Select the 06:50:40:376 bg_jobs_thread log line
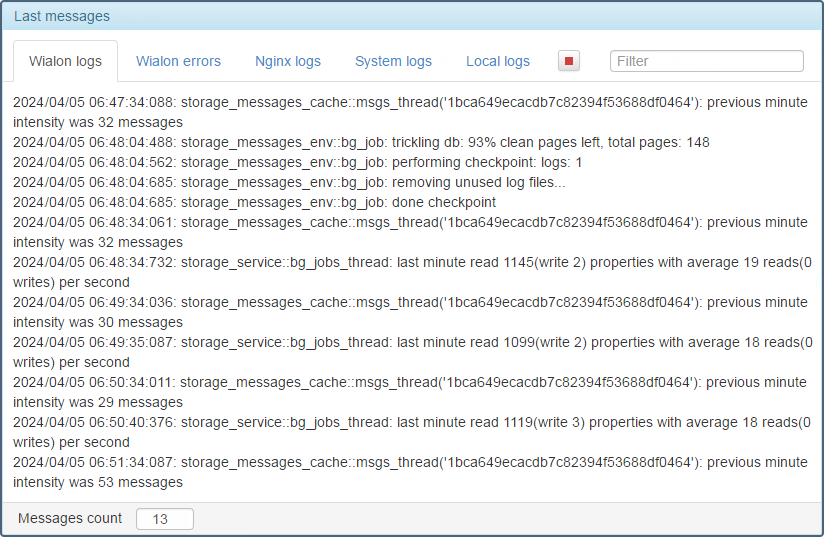824x537 pixels. 411,432
